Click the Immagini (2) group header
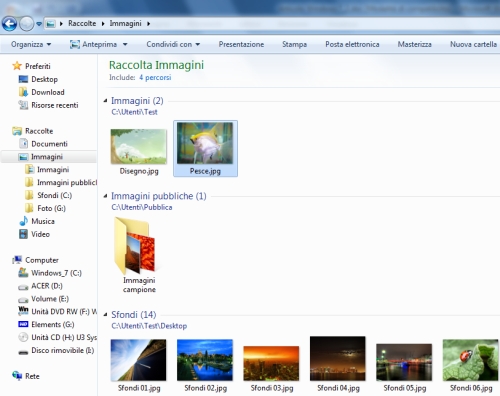The width and height of the screenshot is (500, 396). [x=137, y=101]
